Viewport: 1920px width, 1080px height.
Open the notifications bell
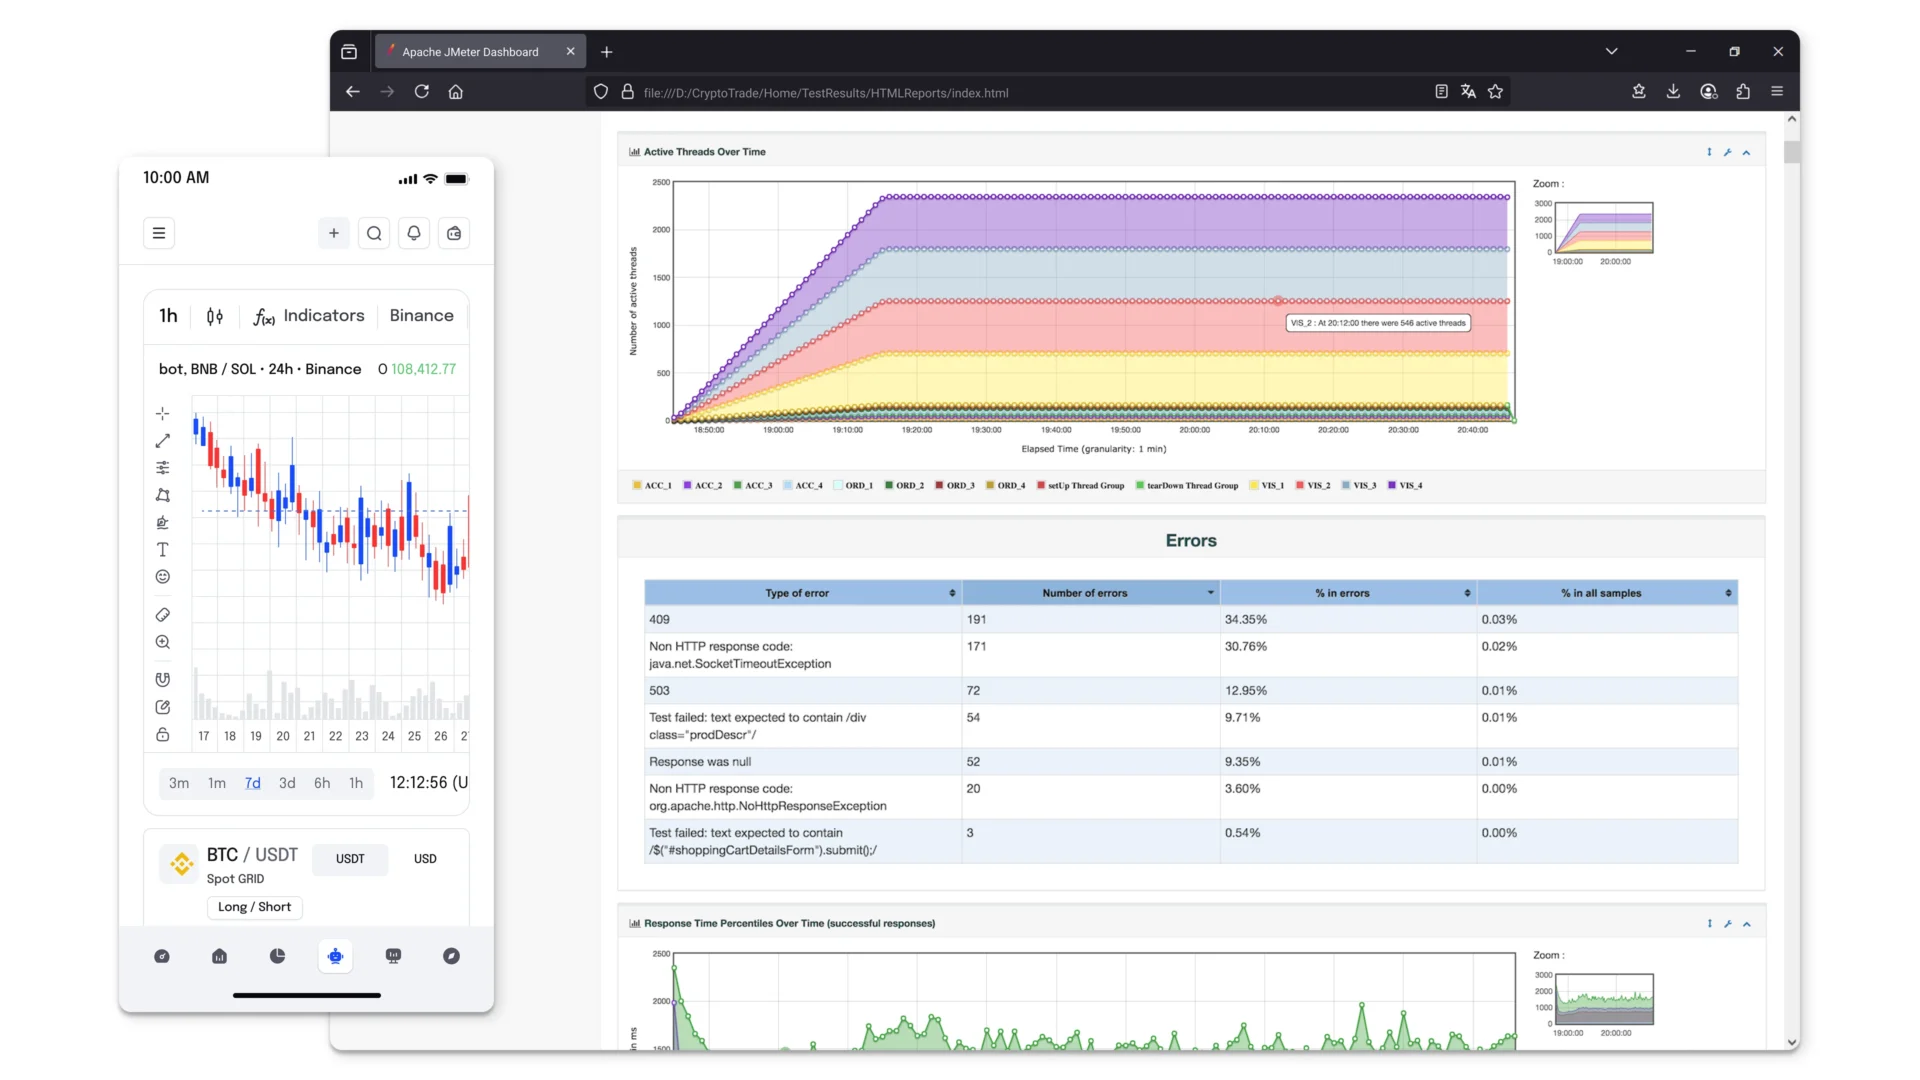point(413,233)
